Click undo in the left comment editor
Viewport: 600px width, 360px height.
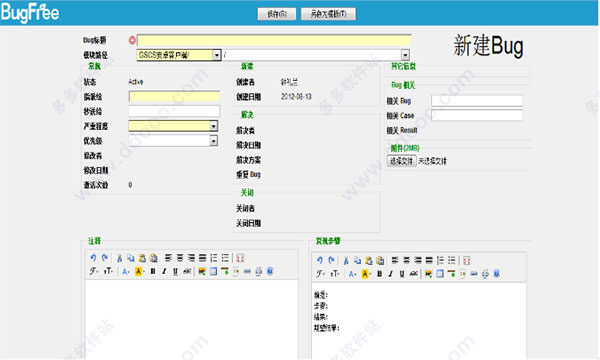(x=93, y=258)
